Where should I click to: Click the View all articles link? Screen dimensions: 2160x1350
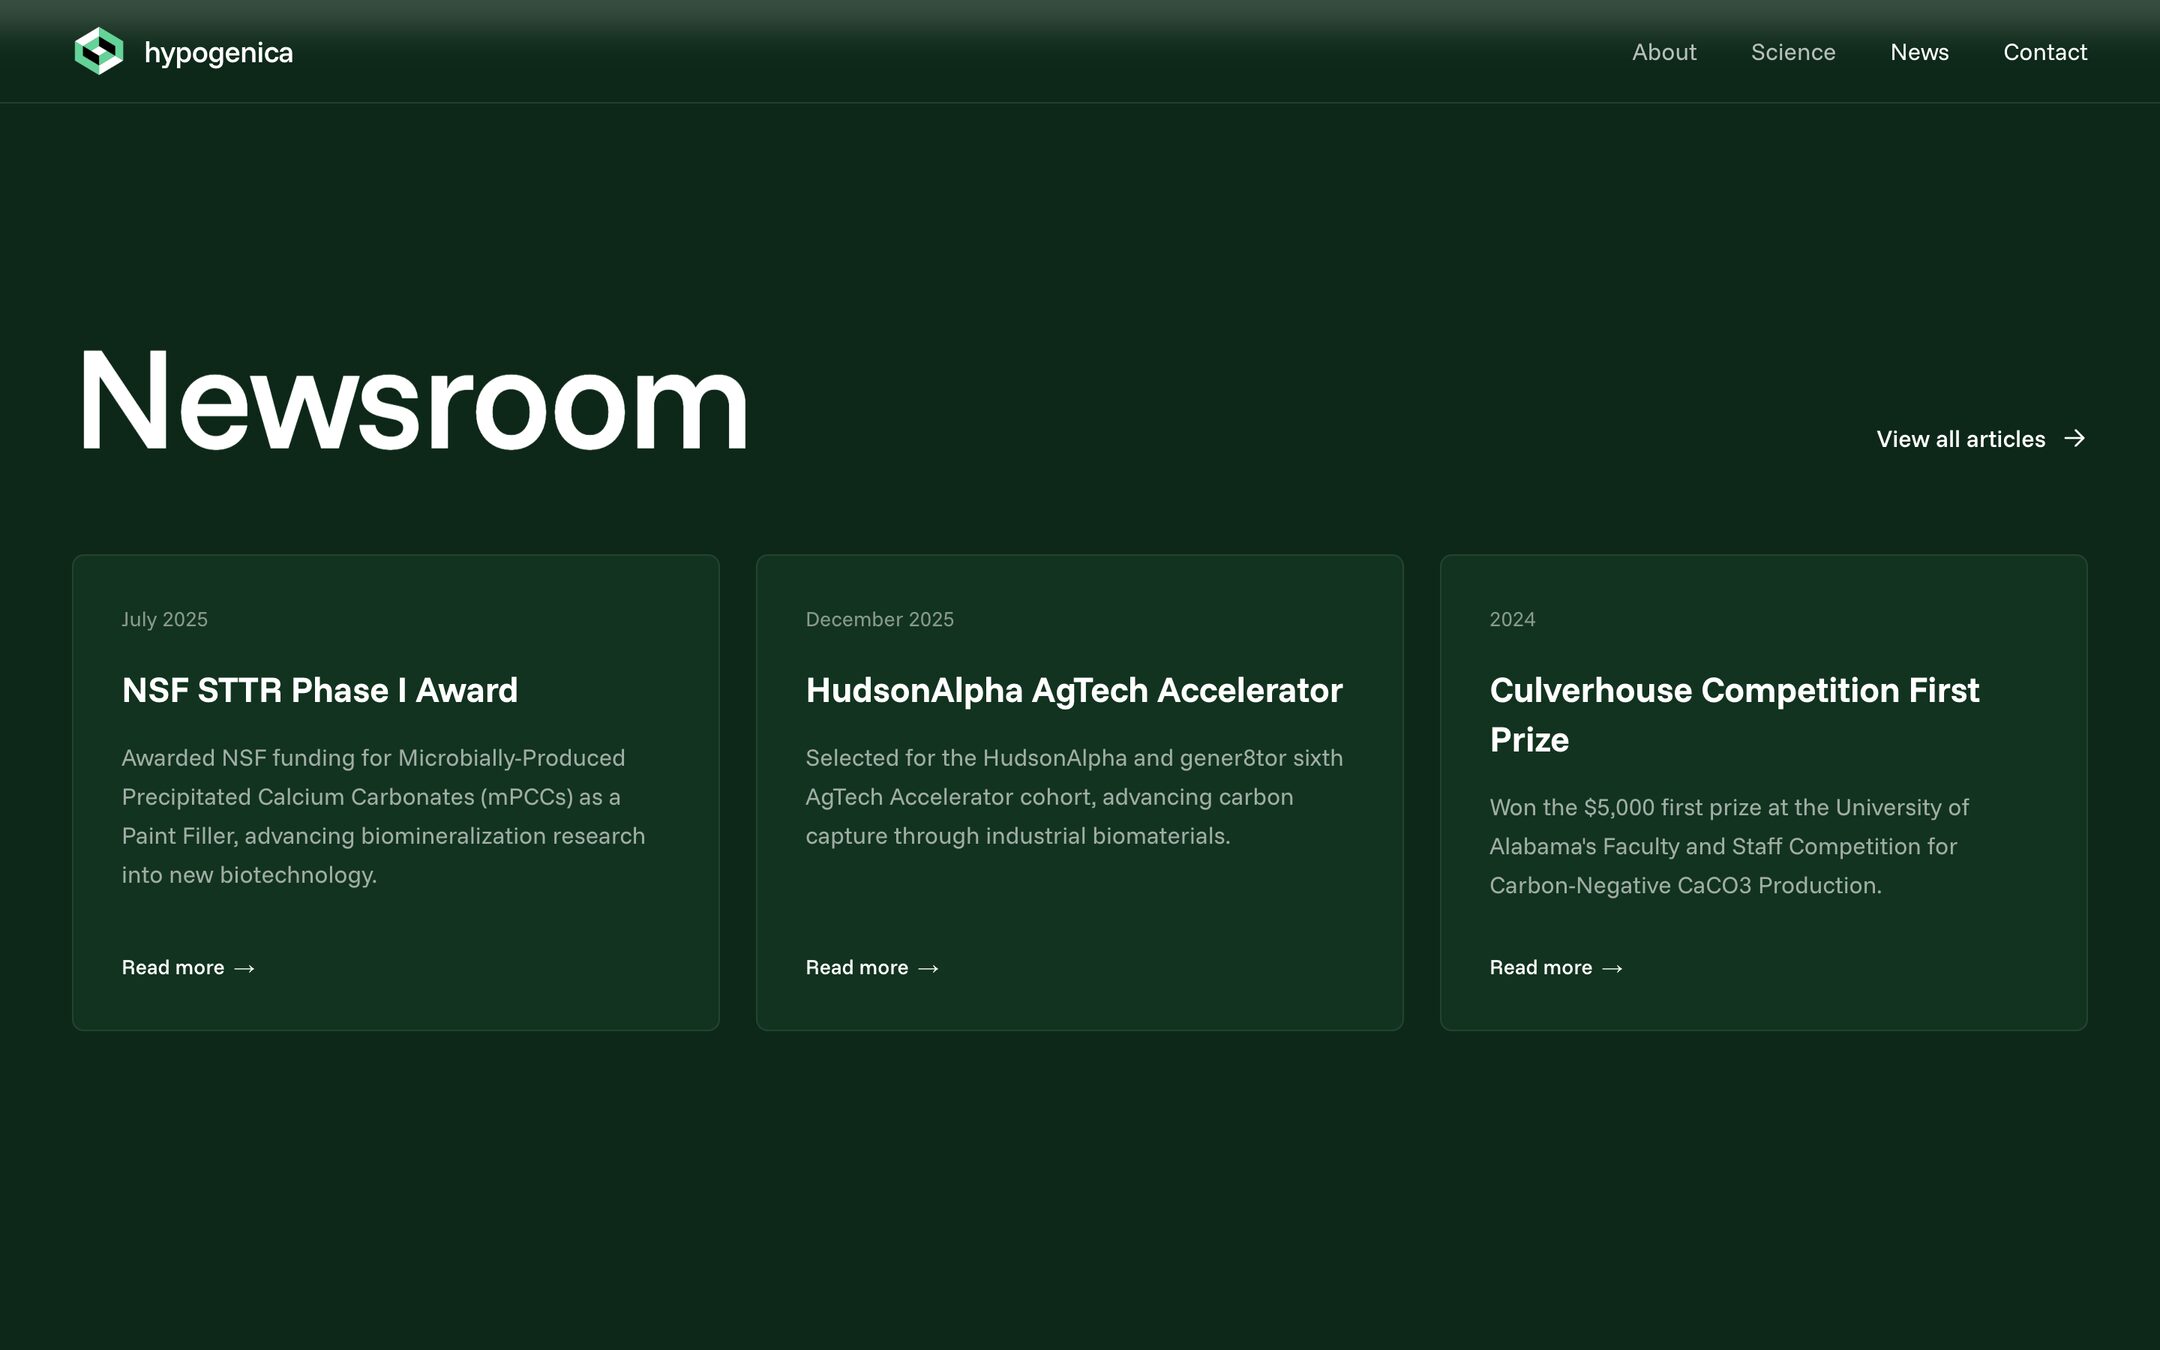(1981, 439)
